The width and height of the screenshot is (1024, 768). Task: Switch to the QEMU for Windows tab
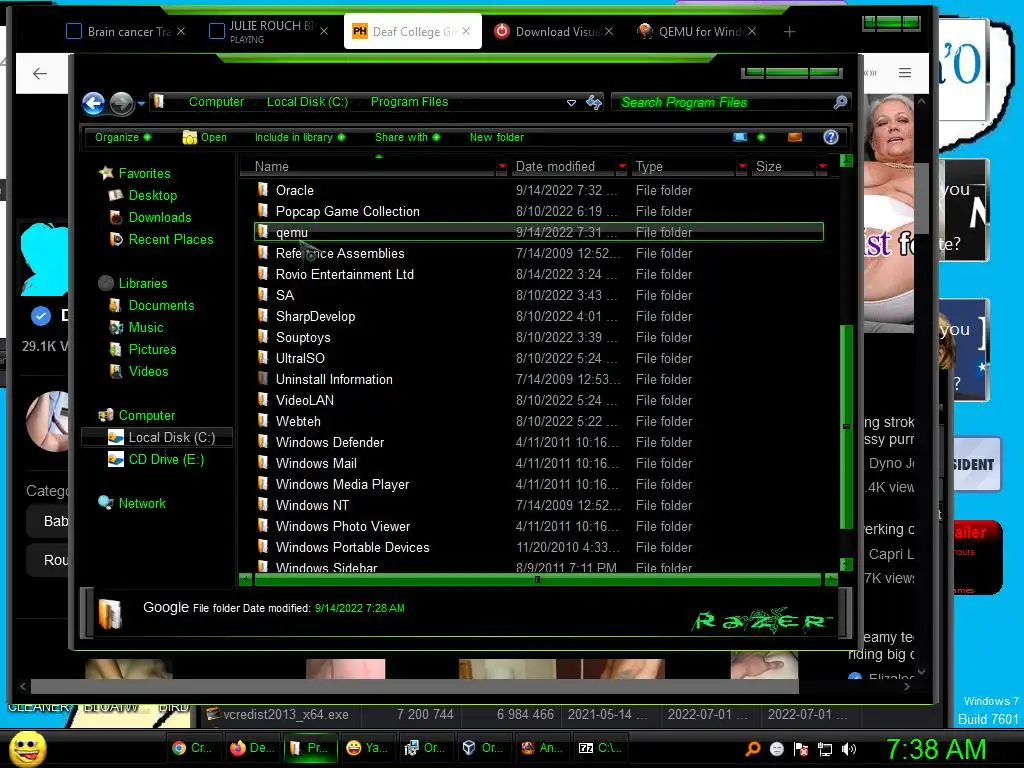697,31
